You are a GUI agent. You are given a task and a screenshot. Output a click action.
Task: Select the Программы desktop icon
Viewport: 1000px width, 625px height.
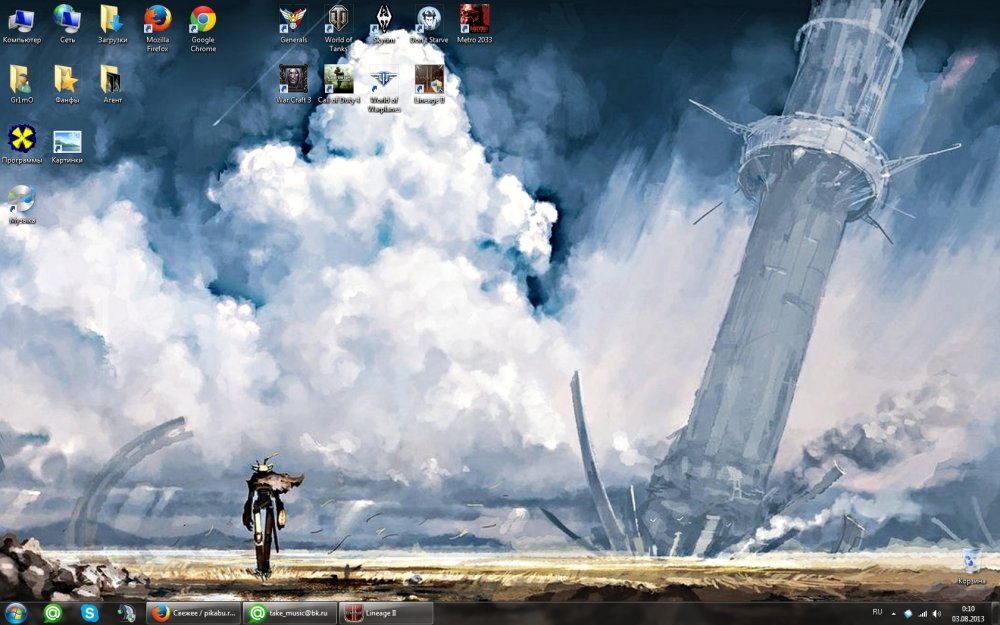[22, 145]
